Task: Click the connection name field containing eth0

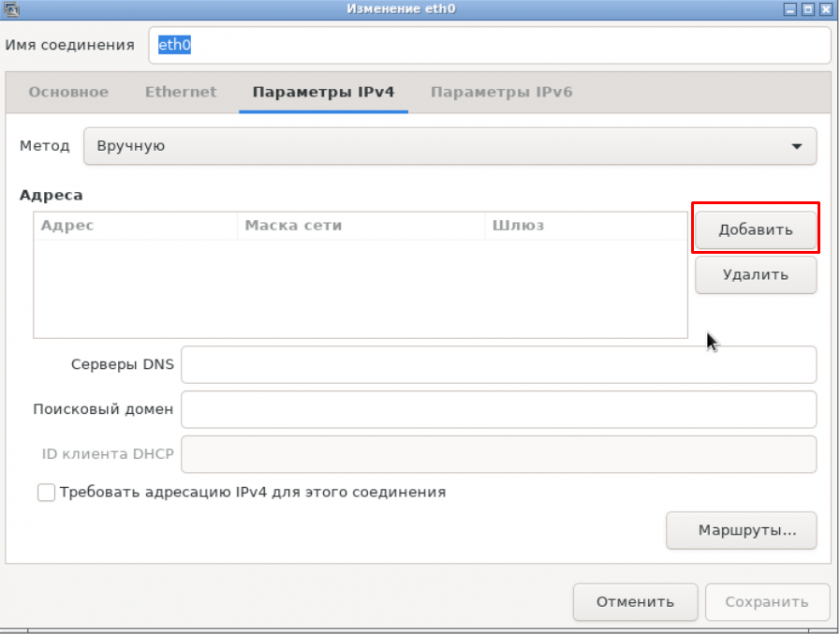Action: [x=490, y=45]
